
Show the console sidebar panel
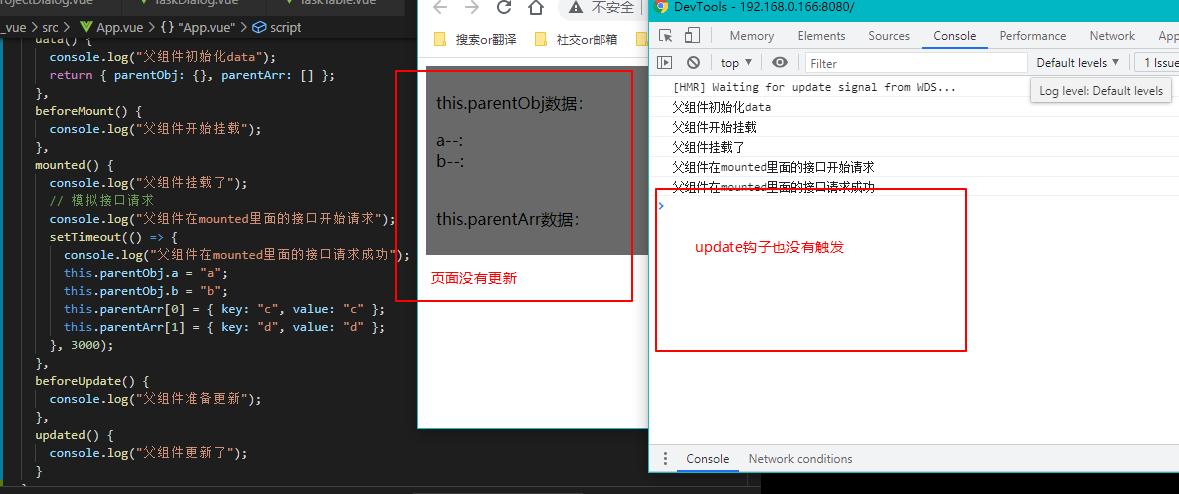[665, 62]
